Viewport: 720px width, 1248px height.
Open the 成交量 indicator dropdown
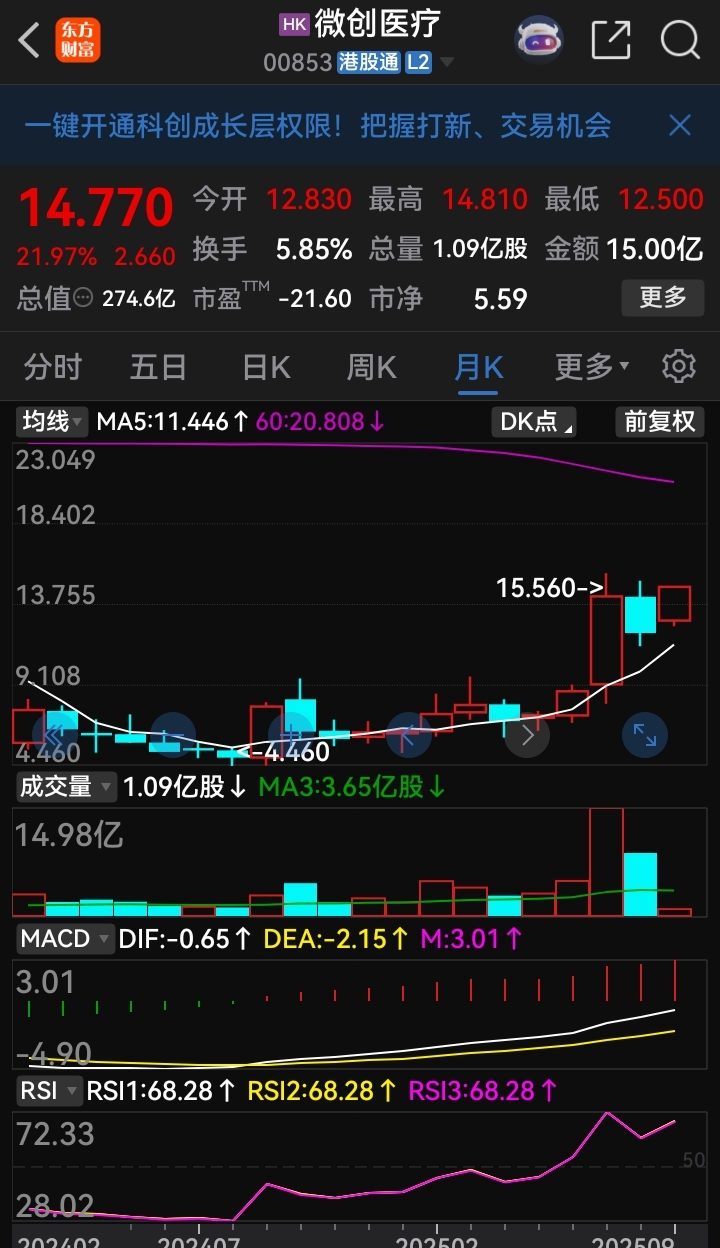67,787
